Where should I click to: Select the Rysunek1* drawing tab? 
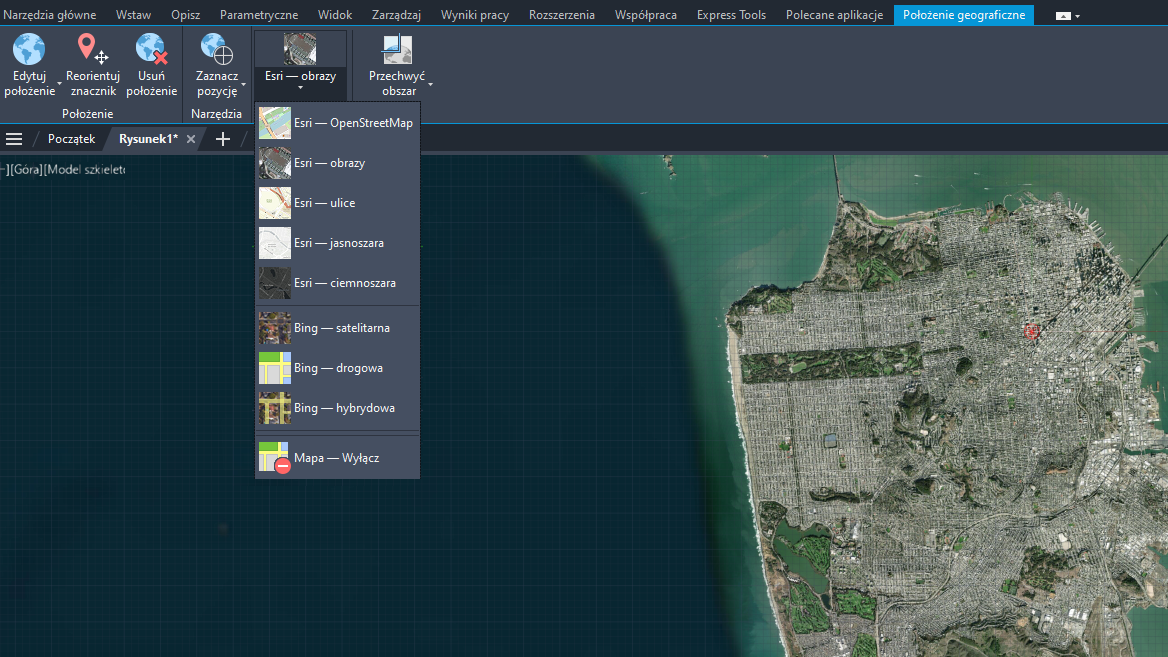[x=148, y=139]
